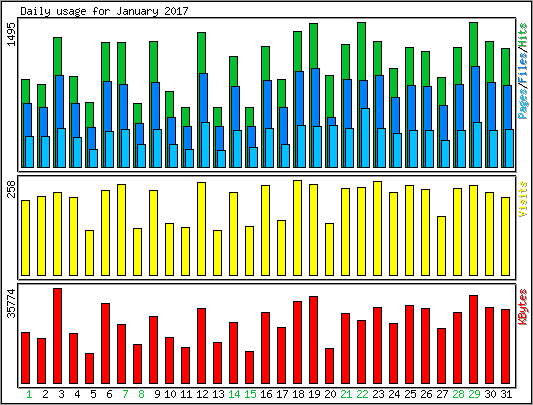Click the yellow visits bar for day 12

click(x=202, y=229)
